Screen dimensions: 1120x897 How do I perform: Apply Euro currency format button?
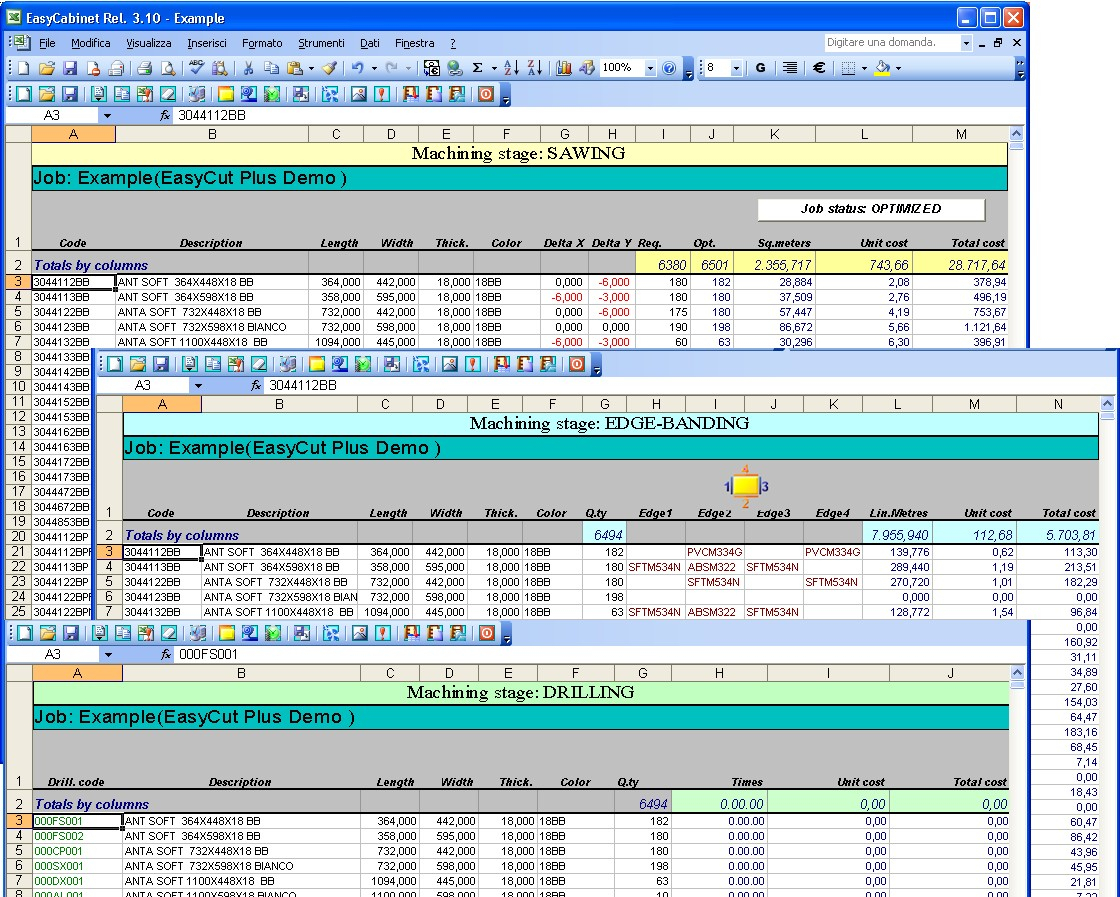818,68
